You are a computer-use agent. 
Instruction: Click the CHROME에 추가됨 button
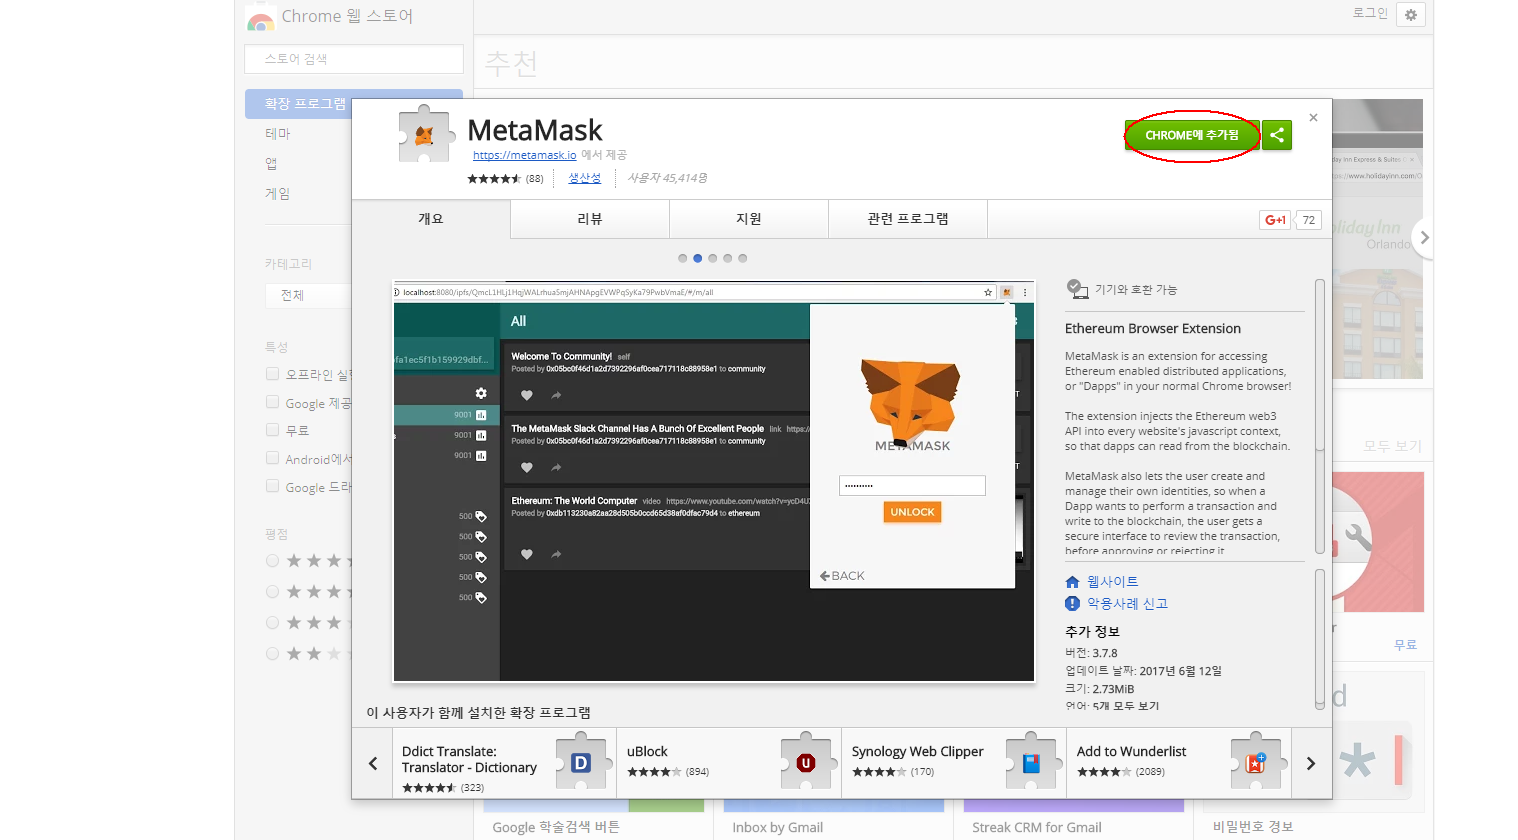[x=1191, y=135]
